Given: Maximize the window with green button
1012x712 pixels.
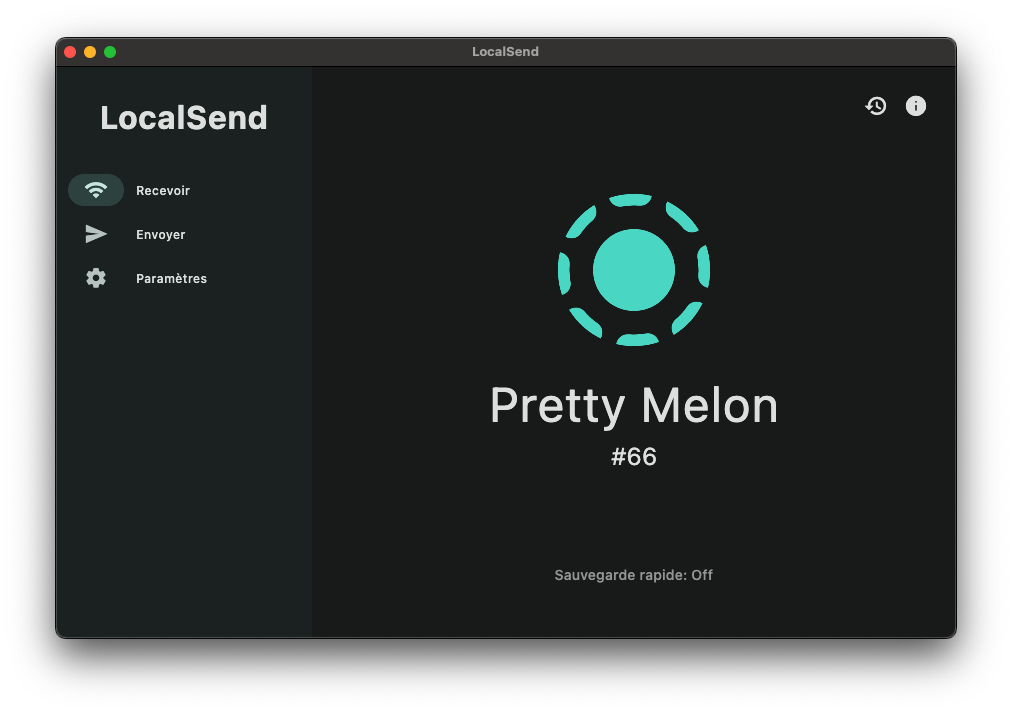Looking at the screenshot, I should coord(110,52).
